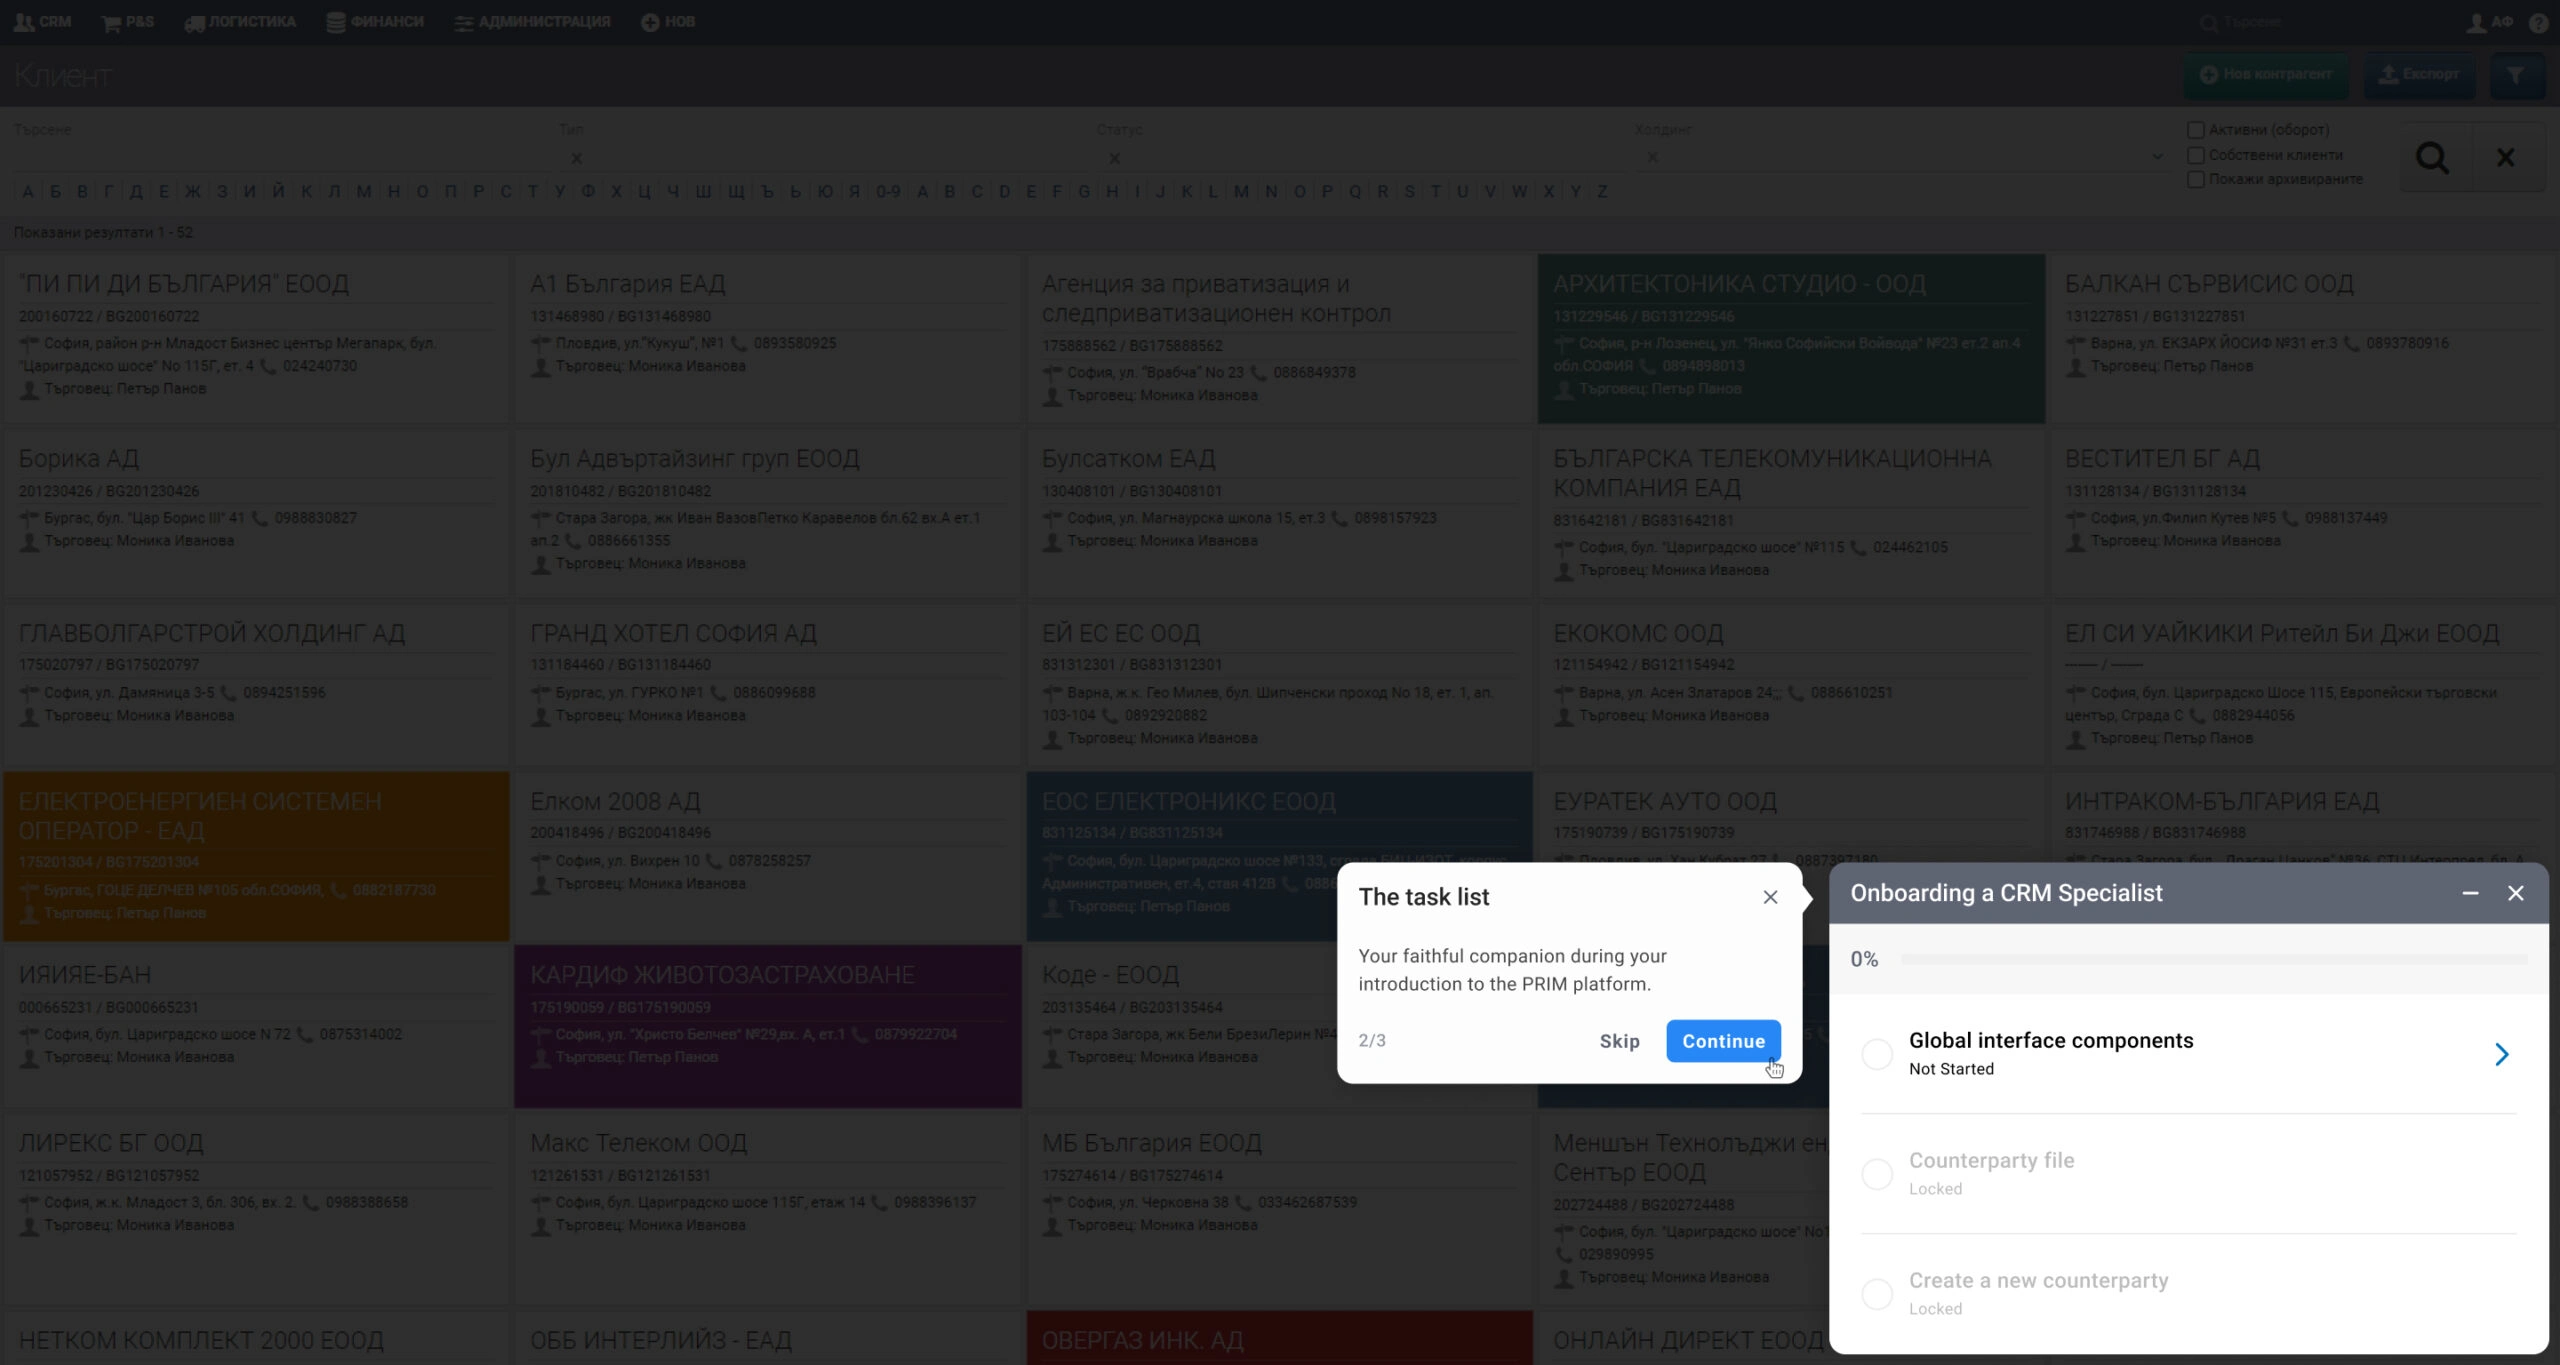This screenshot has width=2560, height=1365.
Task: Minimize the Onboarding a CRM Specialist panel
Action: point(2469,893)
